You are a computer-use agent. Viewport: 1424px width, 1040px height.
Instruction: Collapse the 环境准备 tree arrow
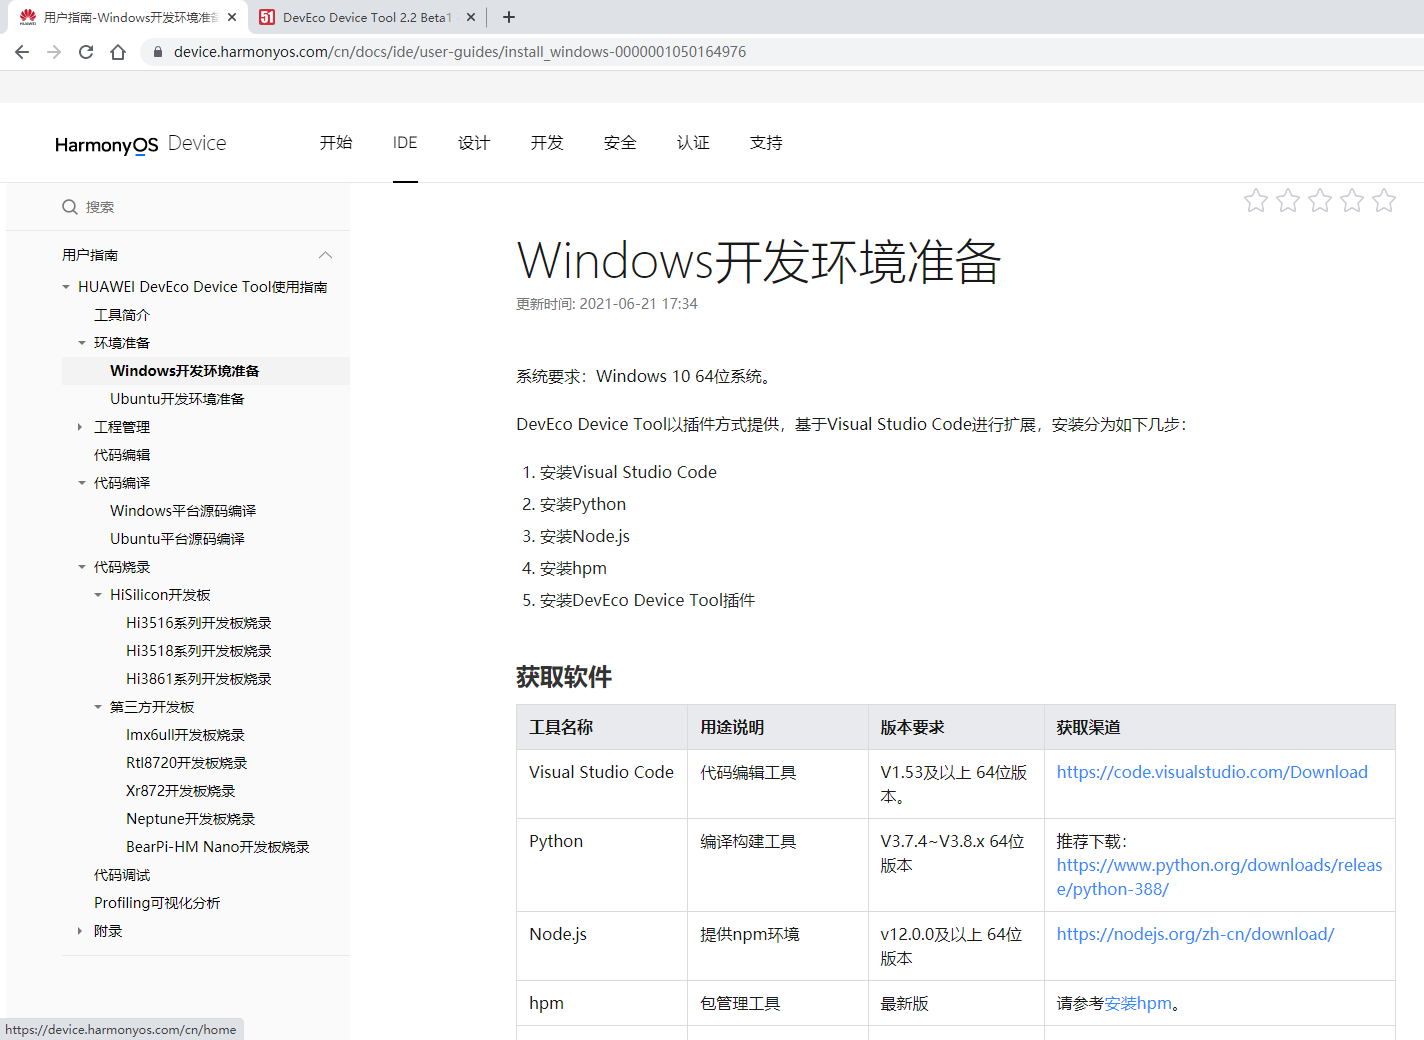pyautogui.click(x=82, y=343)
